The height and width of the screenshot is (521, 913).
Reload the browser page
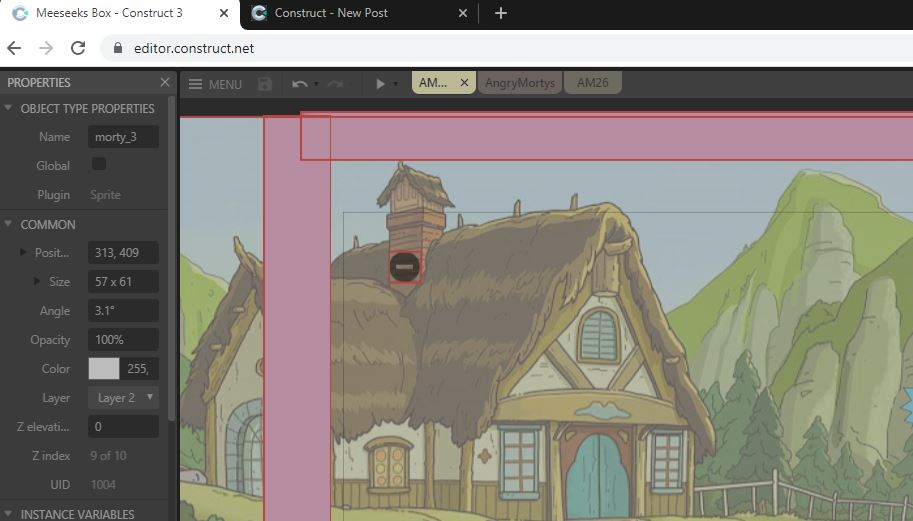(78, 48)
